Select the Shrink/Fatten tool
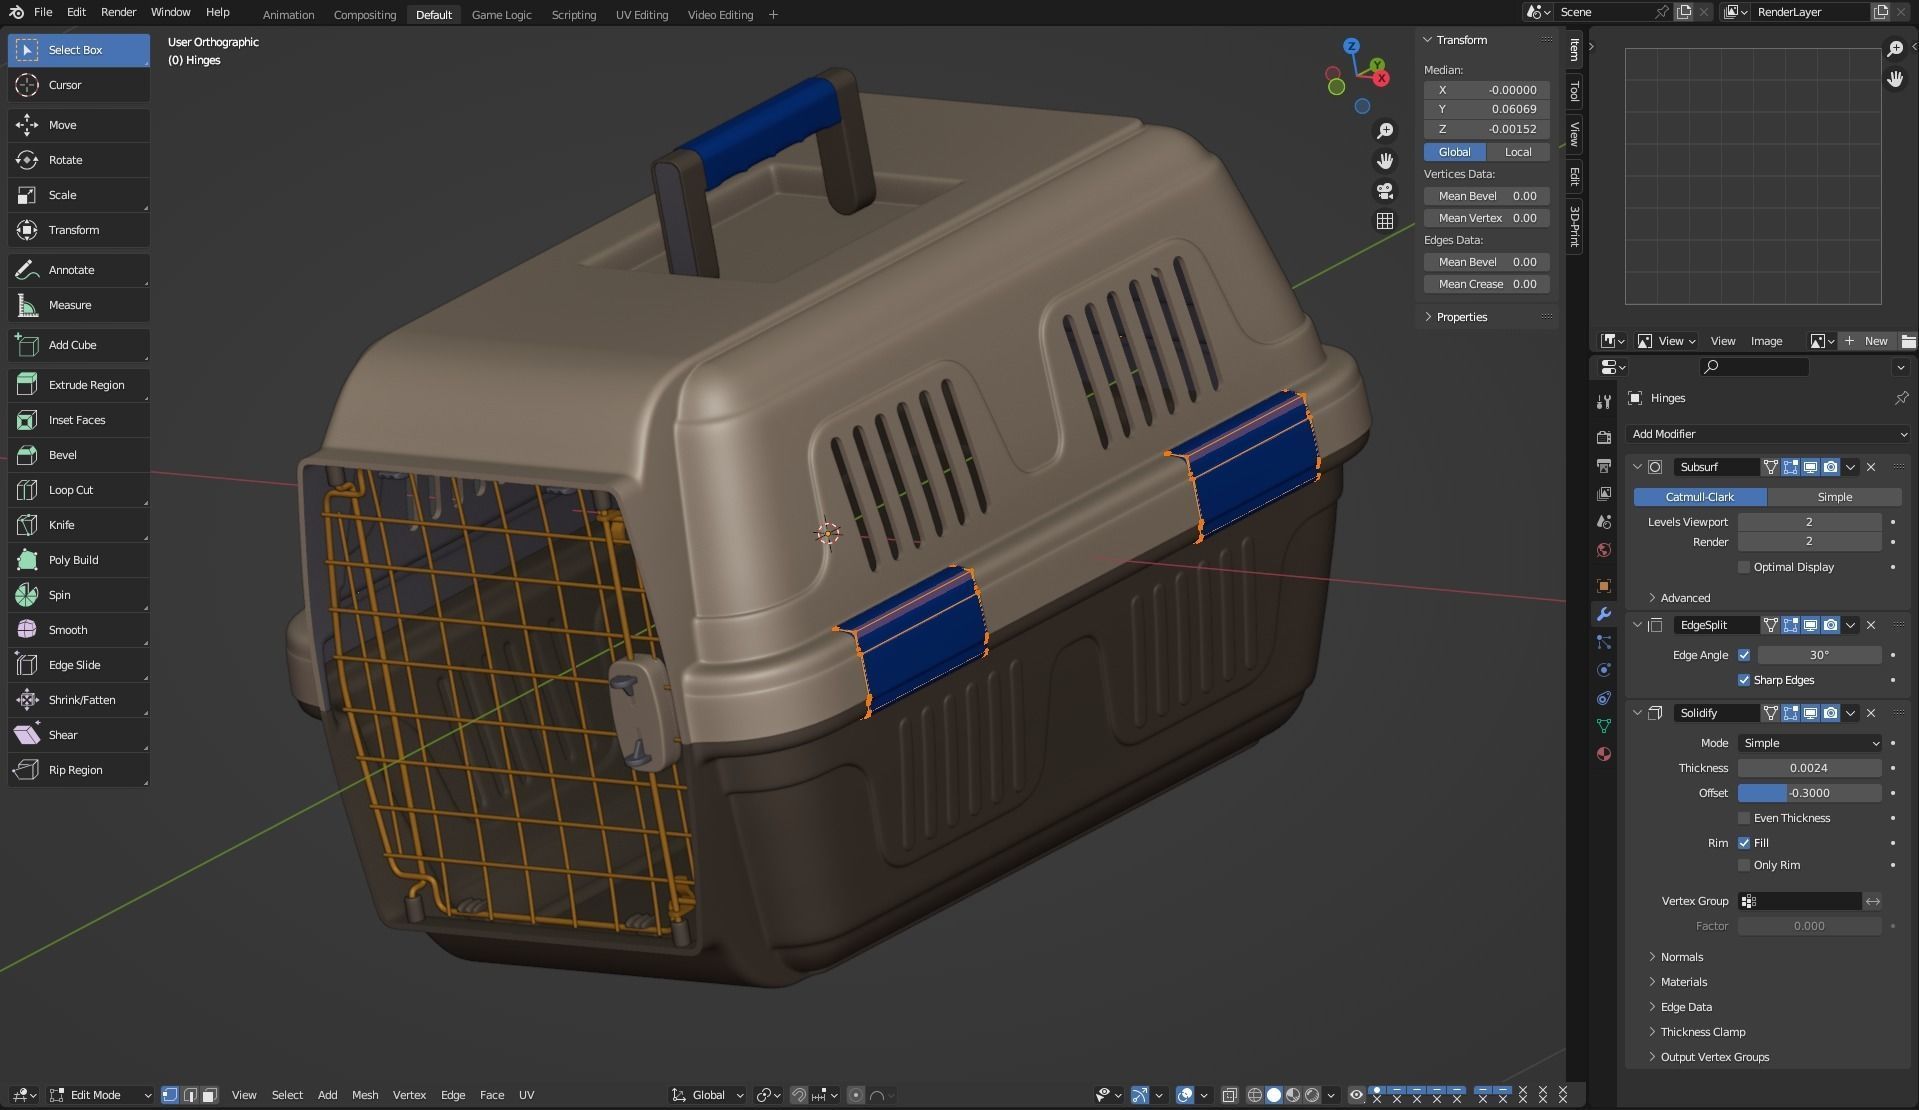The image size is (1919, 1110). 79,700
